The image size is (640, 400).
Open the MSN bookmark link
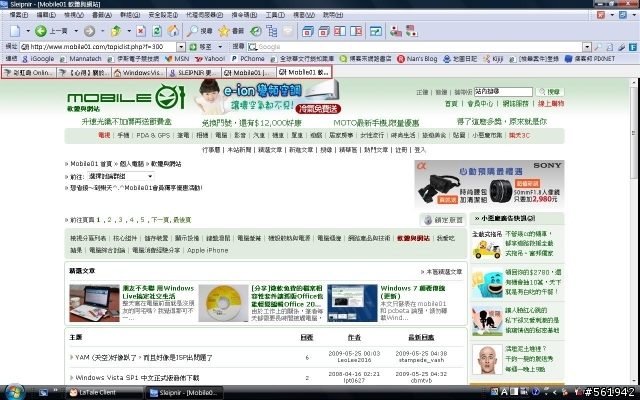[177, 59]
